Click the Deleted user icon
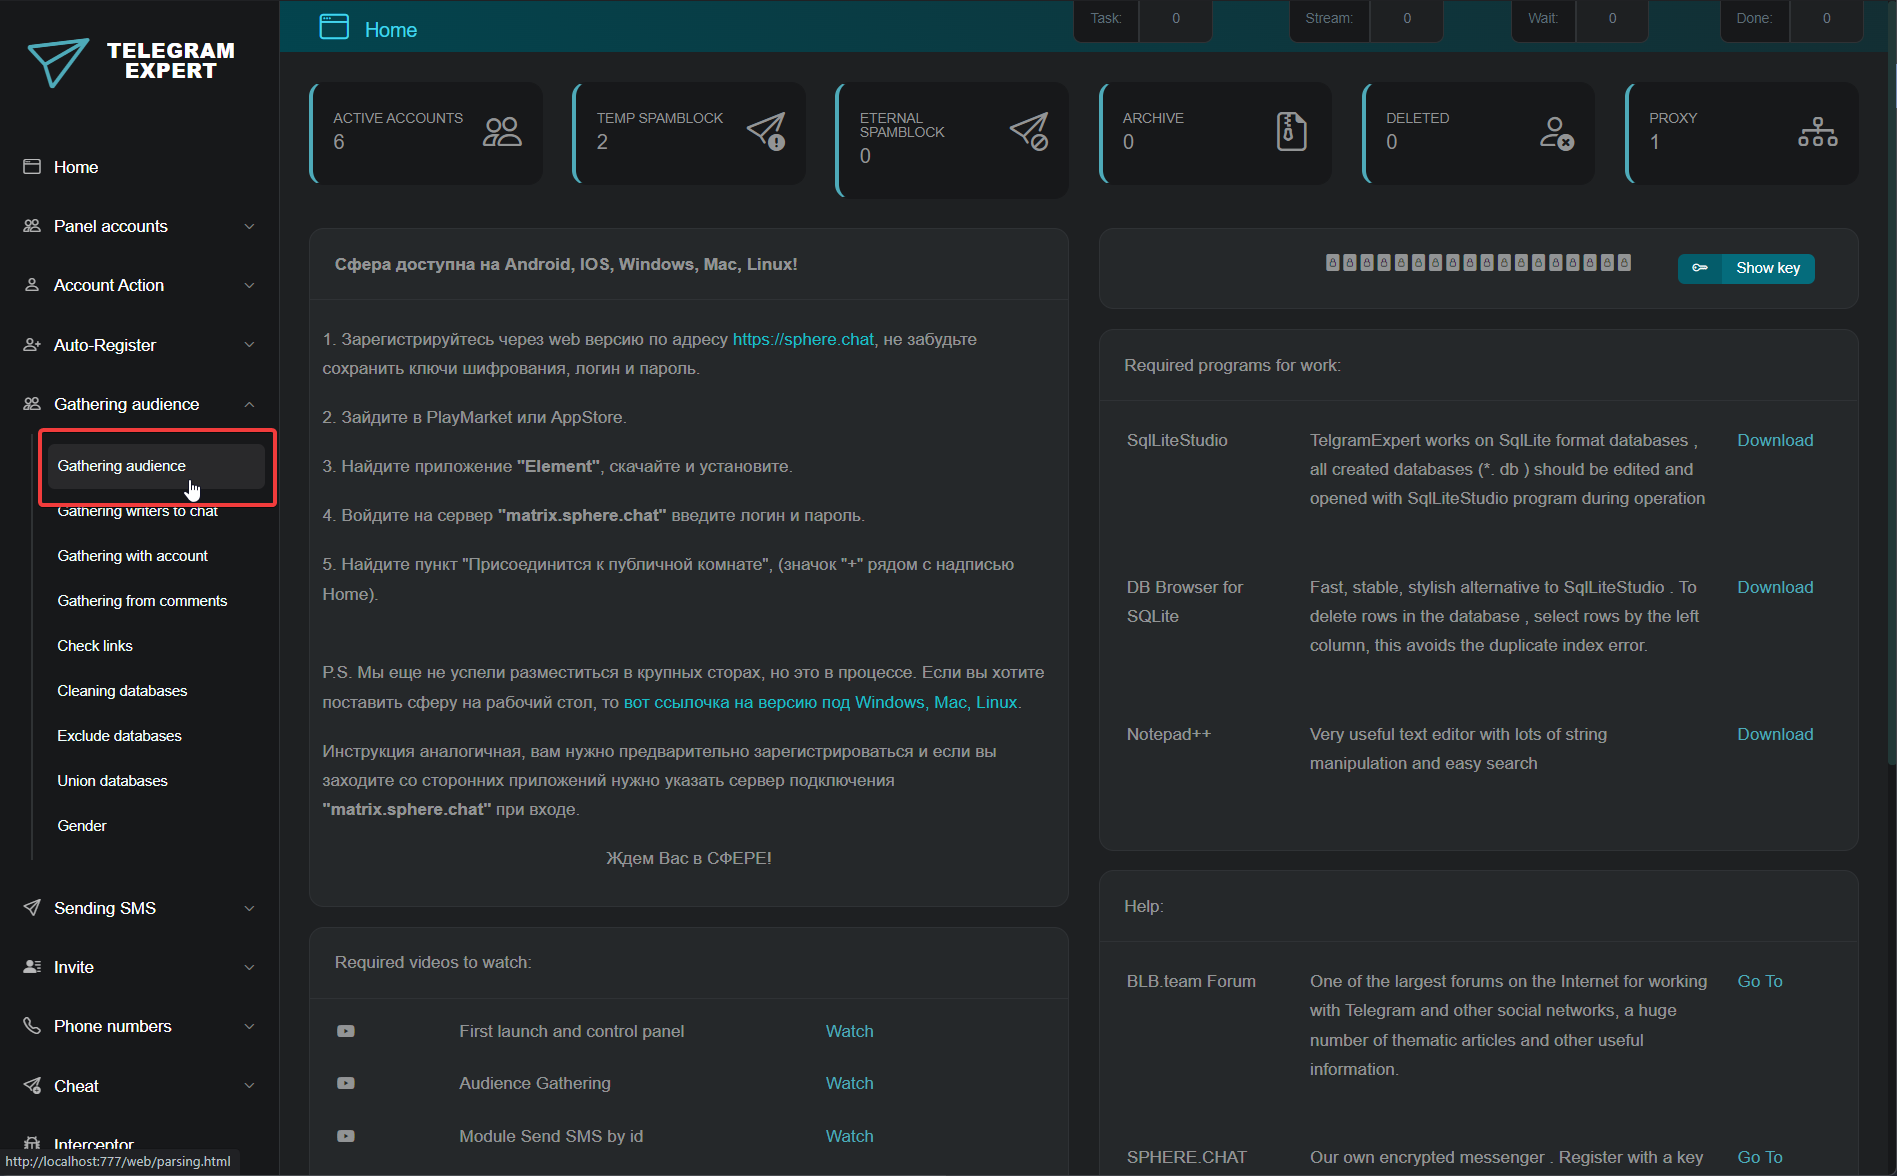 coord(1556,132)
